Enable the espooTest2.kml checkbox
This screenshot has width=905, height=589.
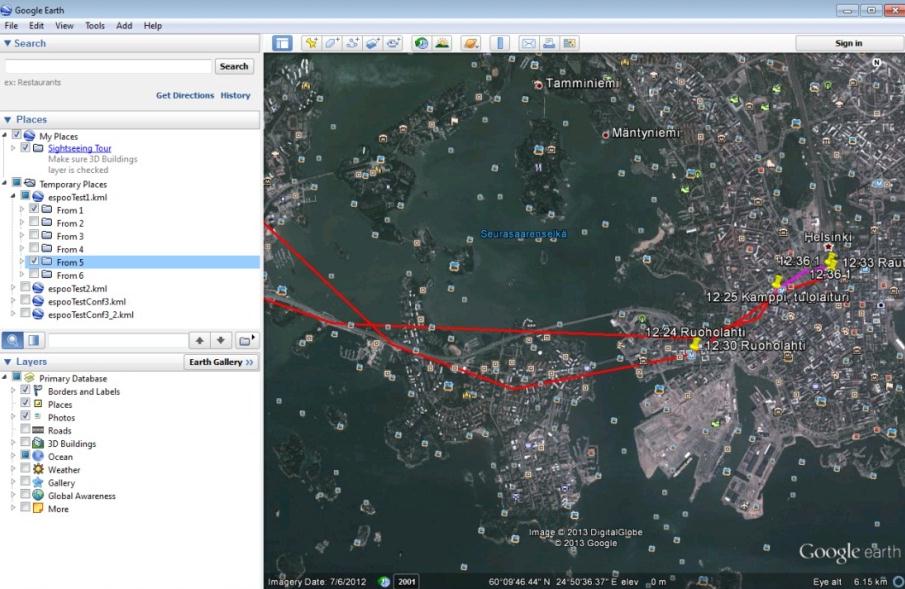pyautogui.click(x=25, y=287)
